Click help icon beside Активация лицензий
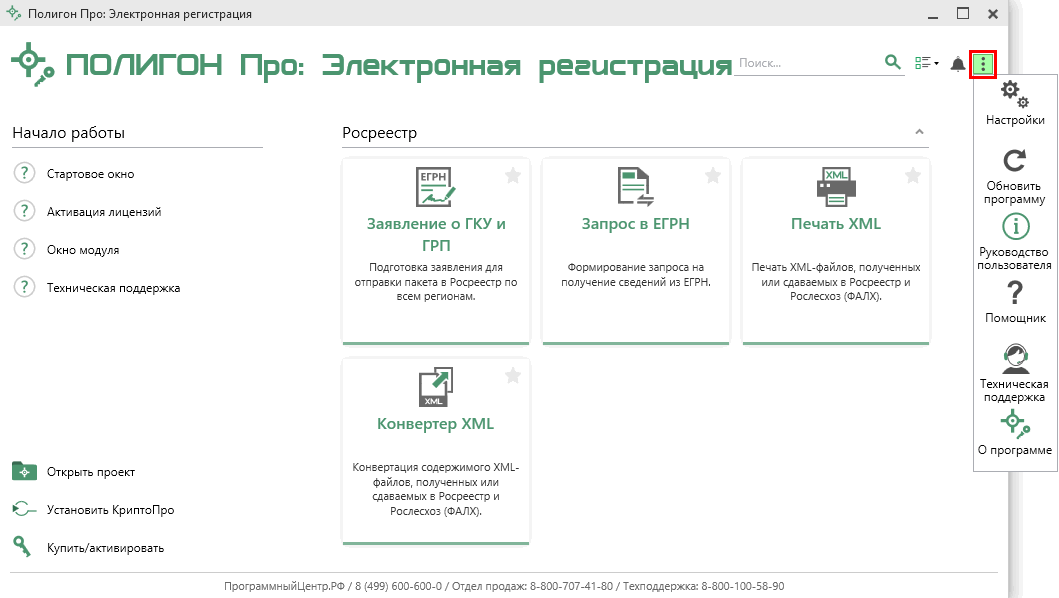This screenshot has height=598, width=1059. (x=24, y=211)
